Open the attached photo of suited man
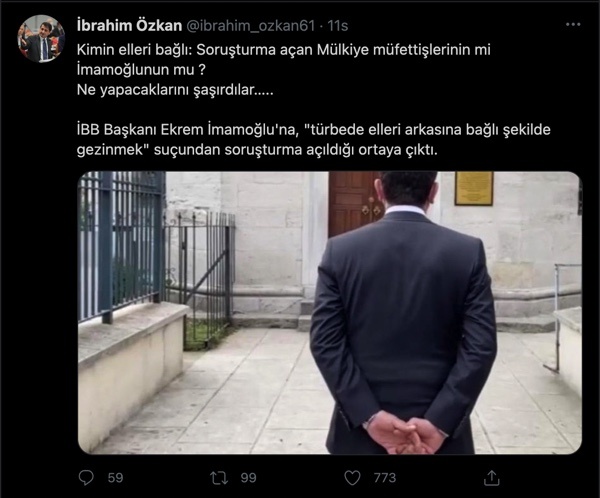This screenshot has height=498, width=600. click(x=330, y=313)
